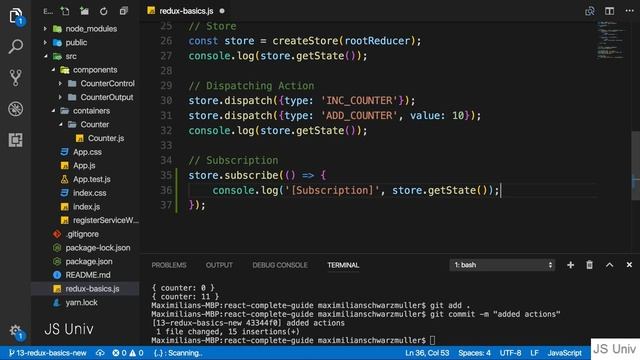Viewport: 640px width, 360px height.
Task: Switch to the PROBLEMS panel tab
Action: point(169,265)
